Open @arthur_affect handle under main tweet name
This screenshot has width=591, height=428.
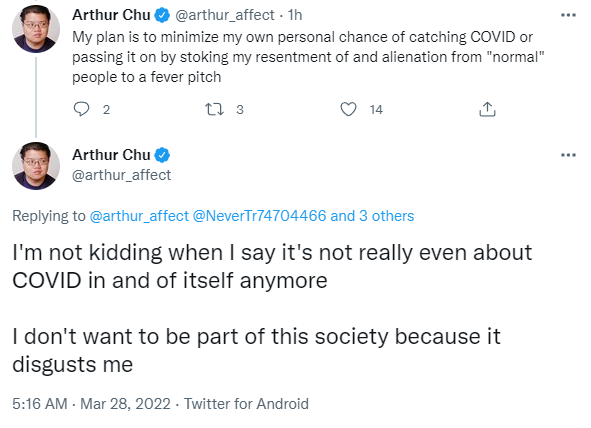tap(121, 175)
